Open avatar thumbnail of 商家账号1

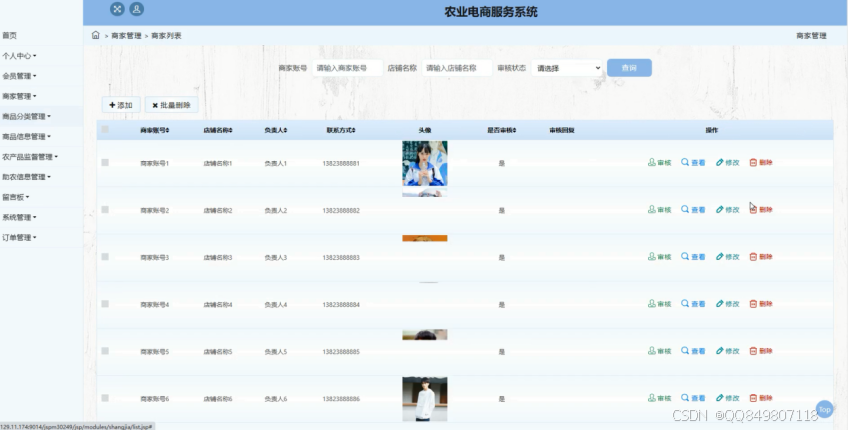tap(425, 163)
